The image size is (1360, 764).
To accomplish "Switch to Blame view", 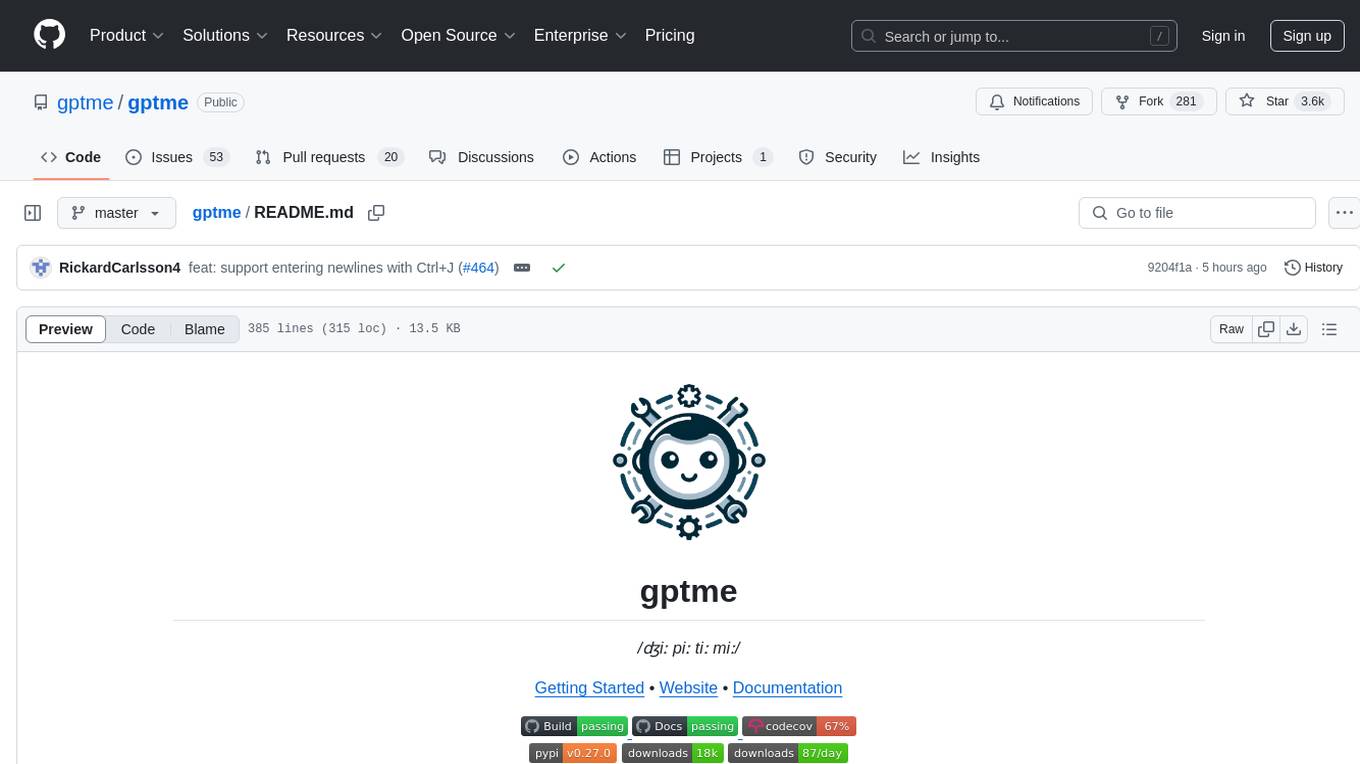I will point(204,329).
